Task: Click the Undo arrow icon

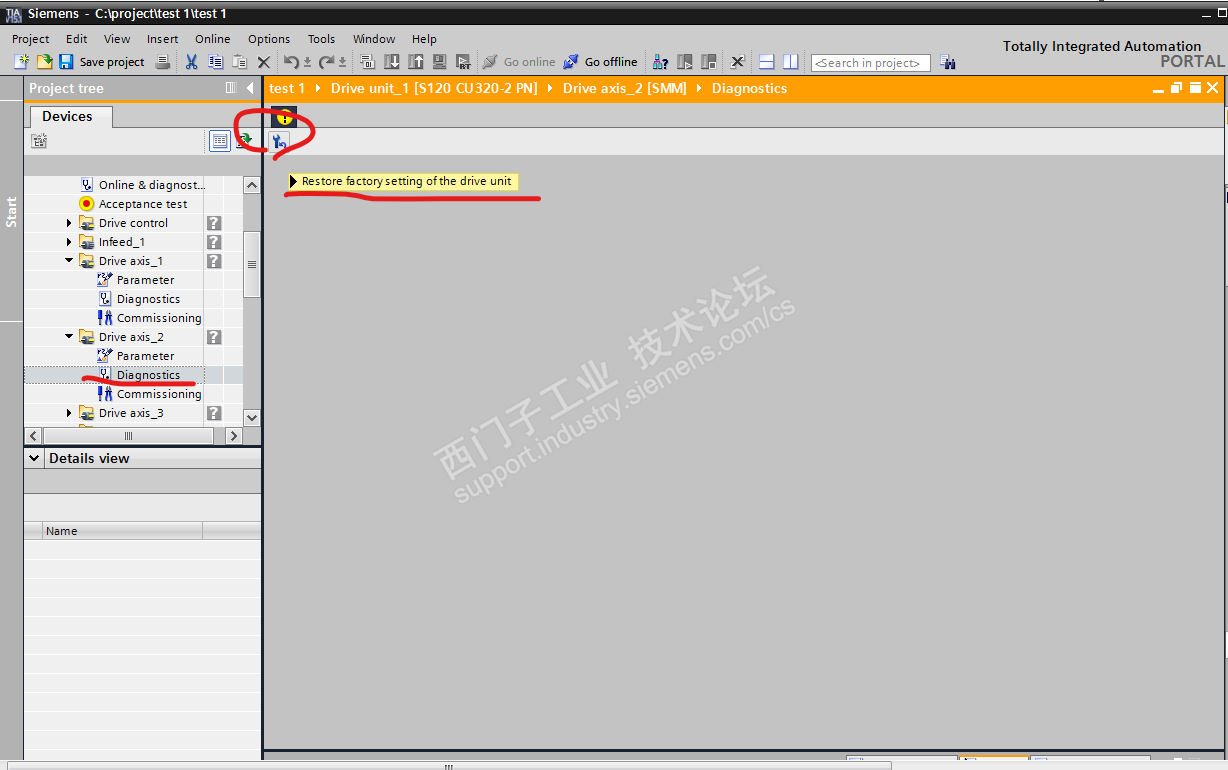Action: point(291,62)
